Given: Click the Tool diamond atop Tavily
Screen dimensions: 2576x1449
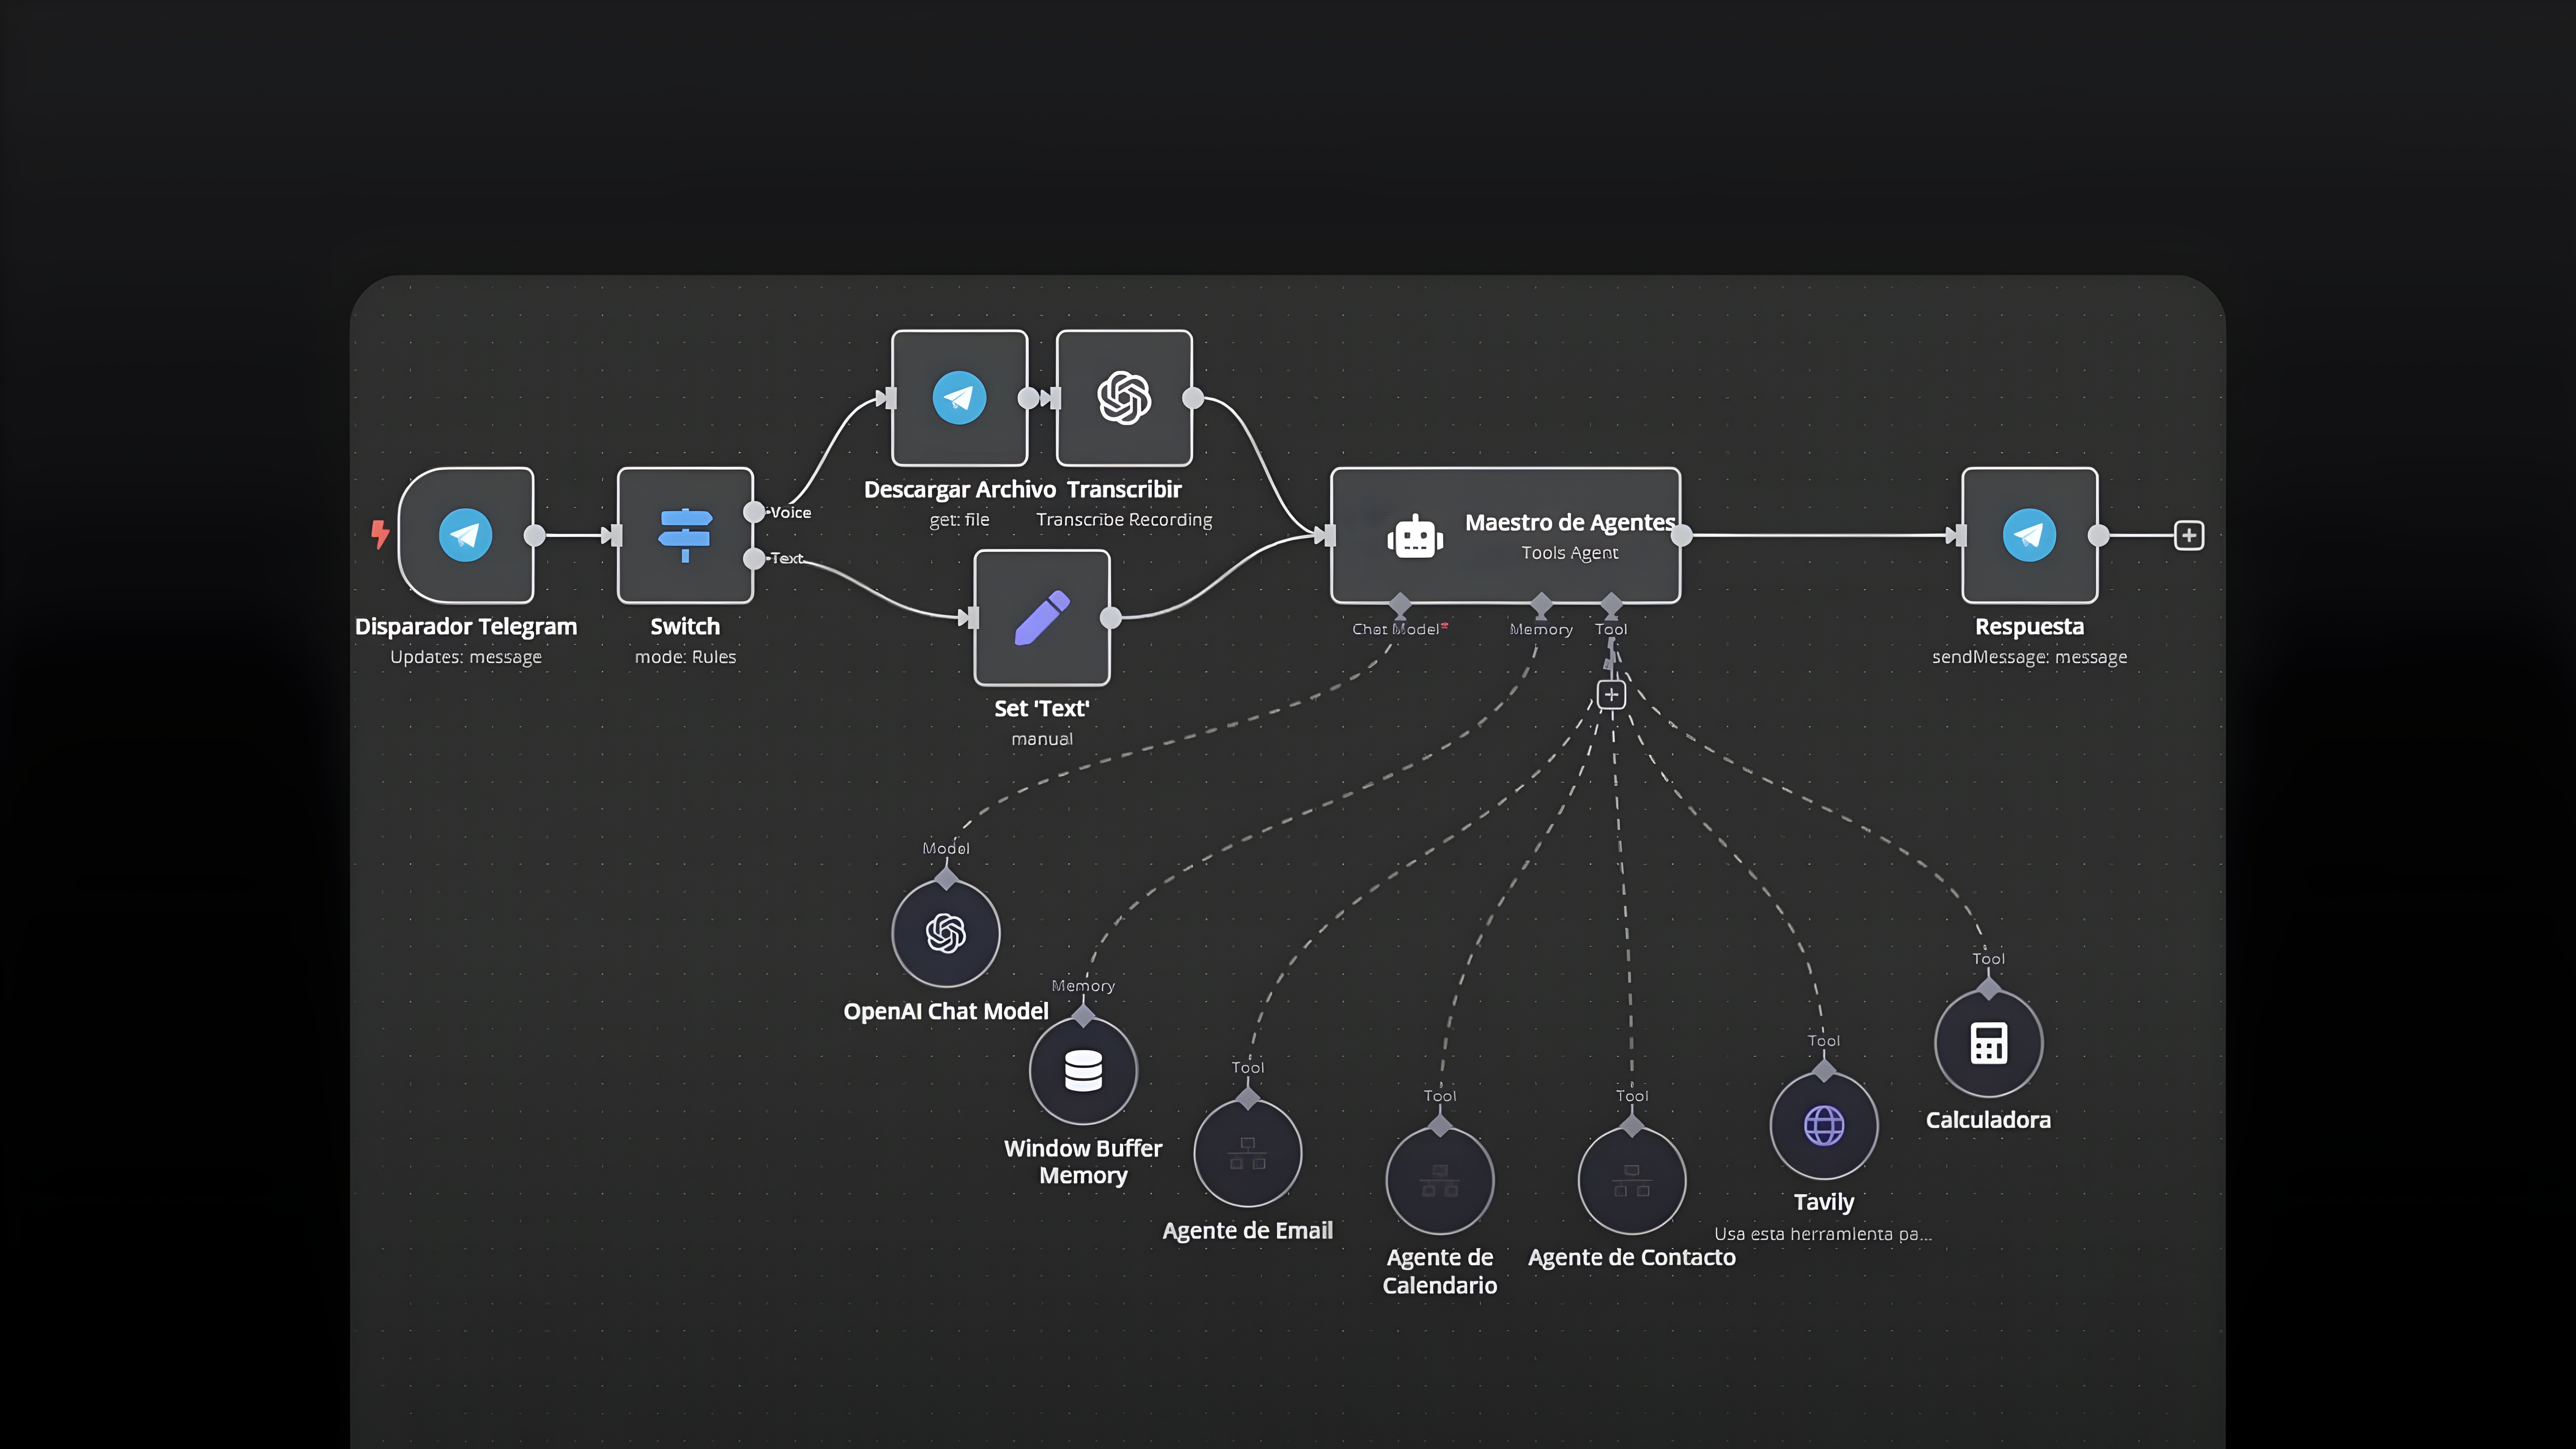Looking at the screenshot, I should [1824, 1071].
